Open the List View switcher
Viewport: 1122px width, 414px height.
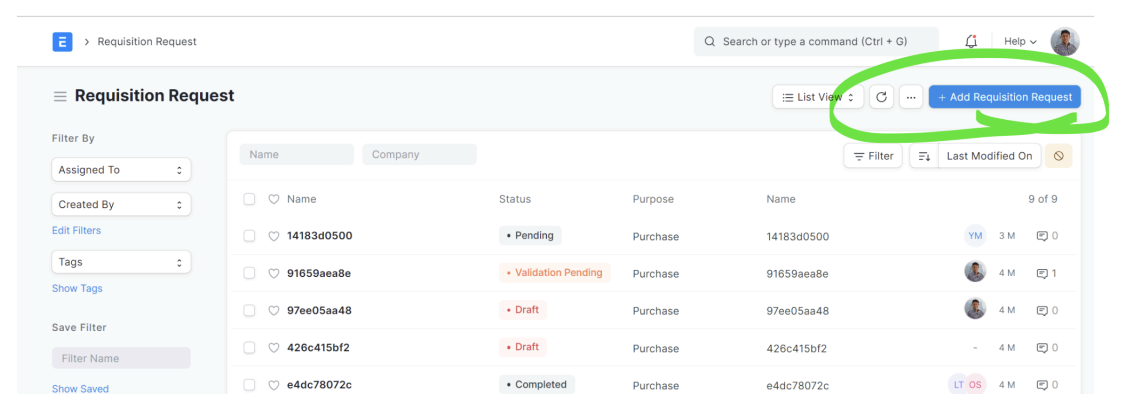[818, 97]
